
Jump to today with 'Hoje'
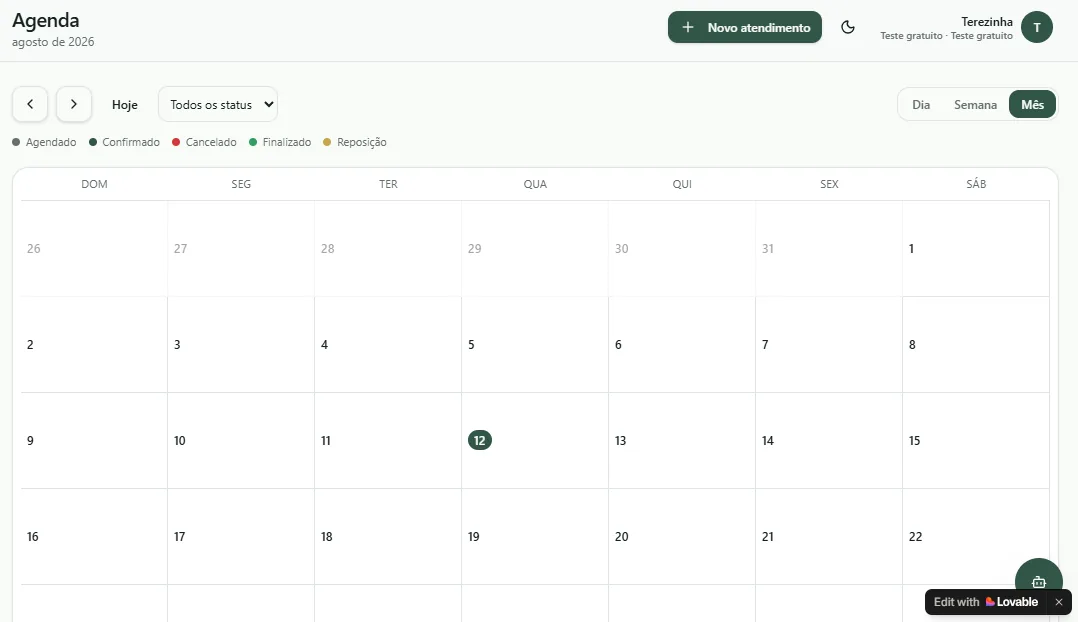click(124, 104)
